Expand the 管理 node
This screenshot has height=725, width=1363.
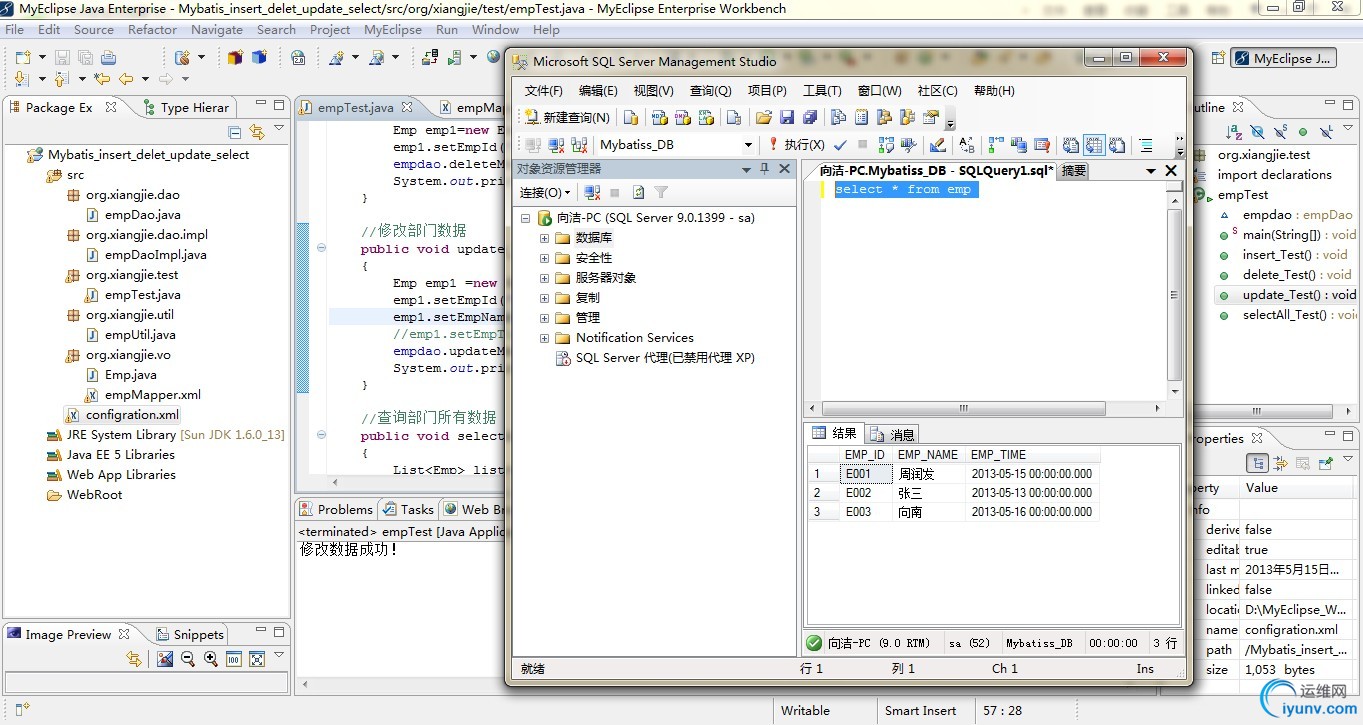(x=544, y=318)
